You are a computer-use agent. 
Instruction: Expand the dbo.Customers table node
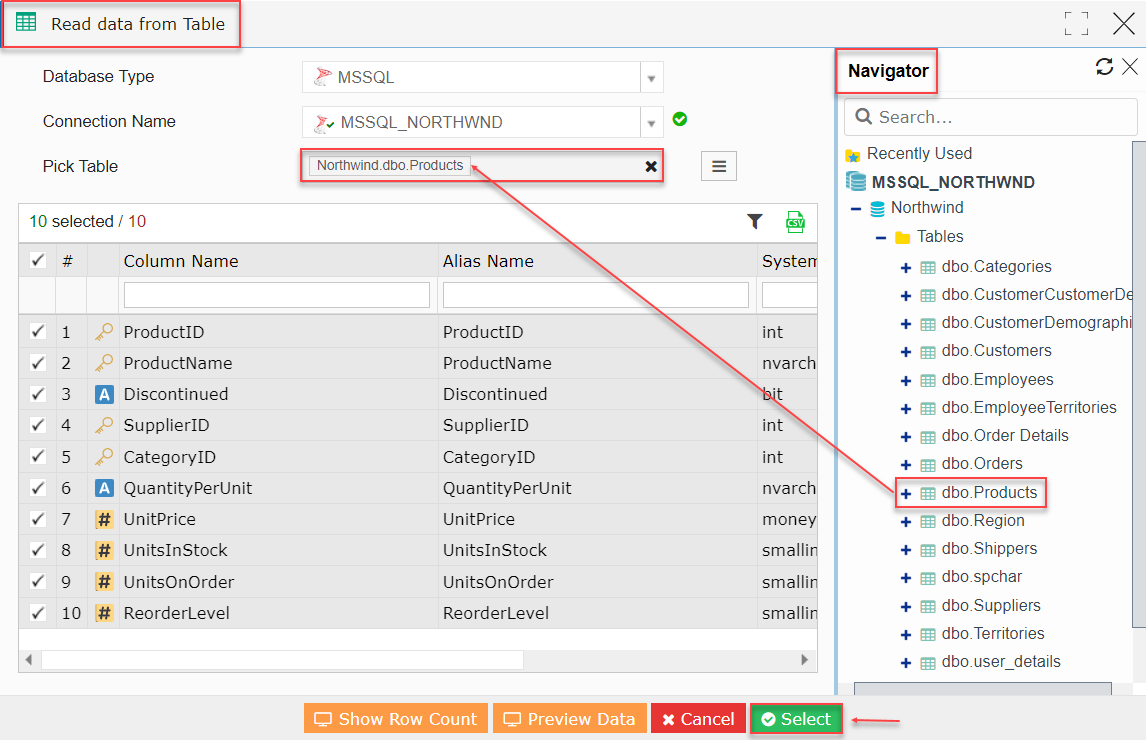pyautogui.click(x=906, y=352)
